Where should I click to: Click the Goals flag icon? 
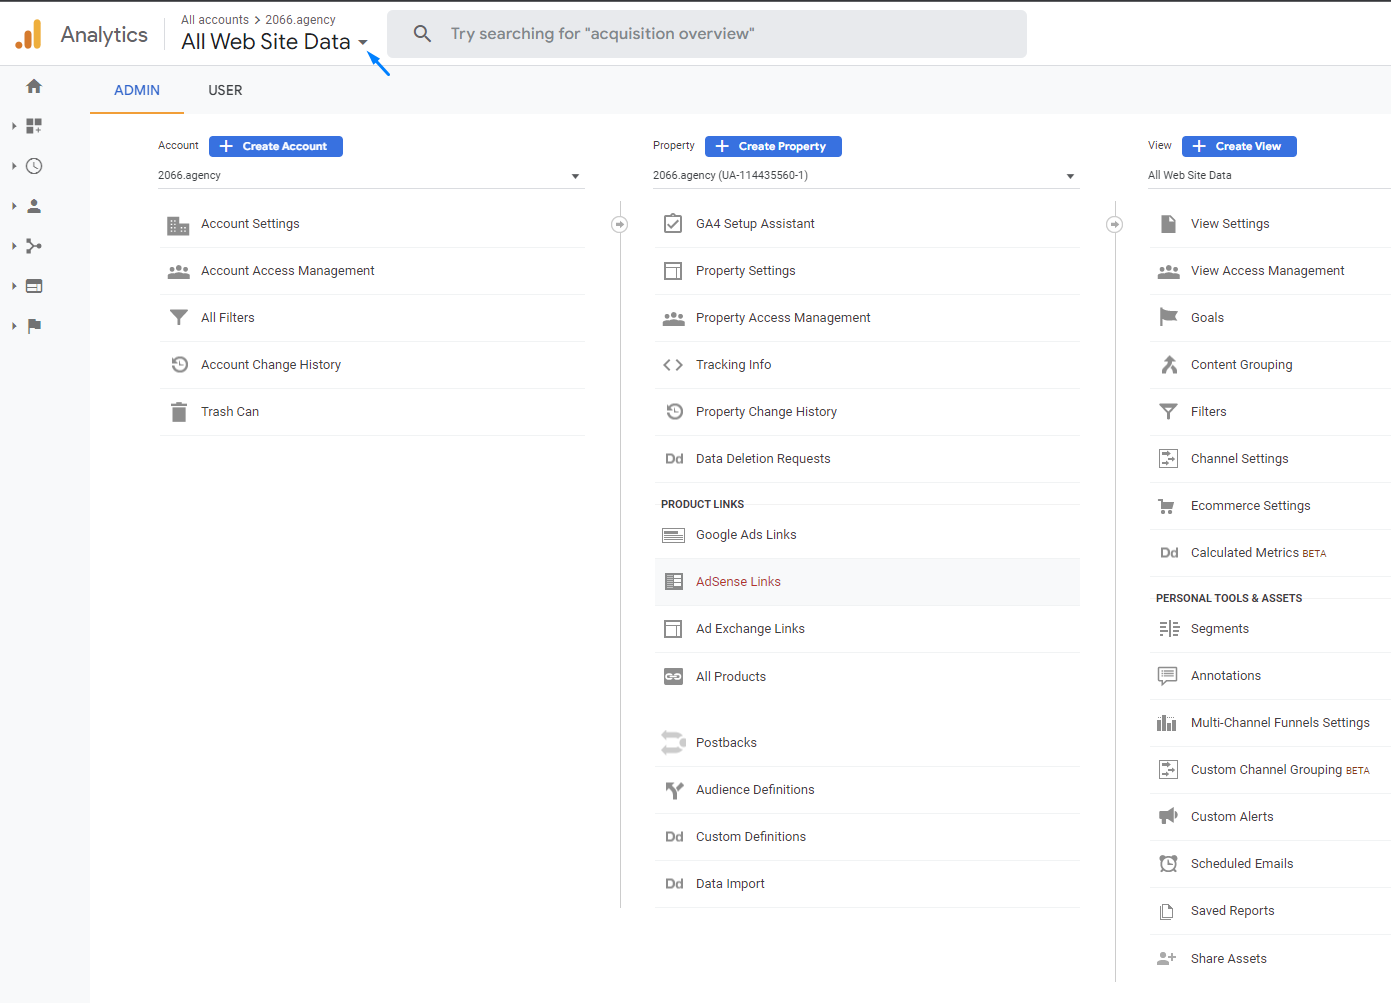[x=1168, y=317]
